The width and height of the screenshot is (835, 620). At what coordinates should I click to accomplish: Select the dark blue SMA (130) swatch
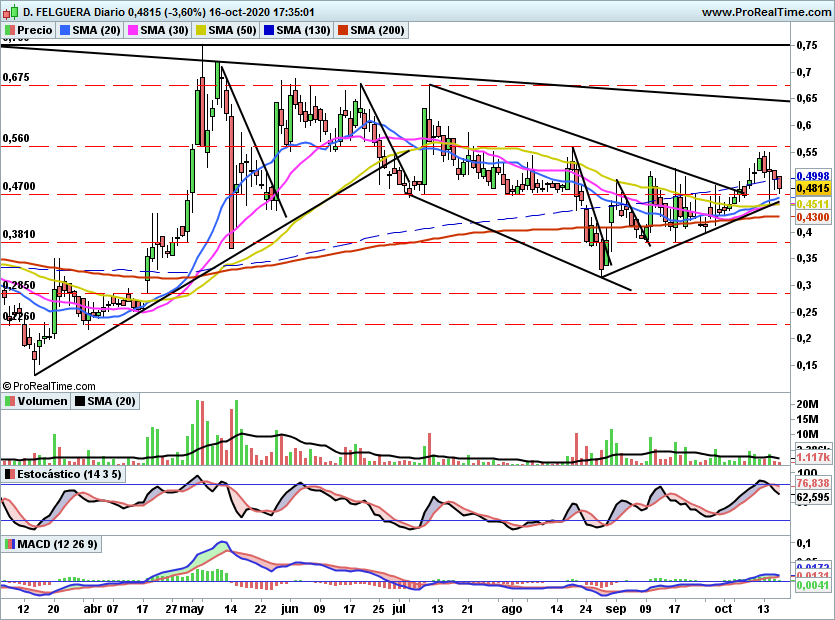pos(269,30)
